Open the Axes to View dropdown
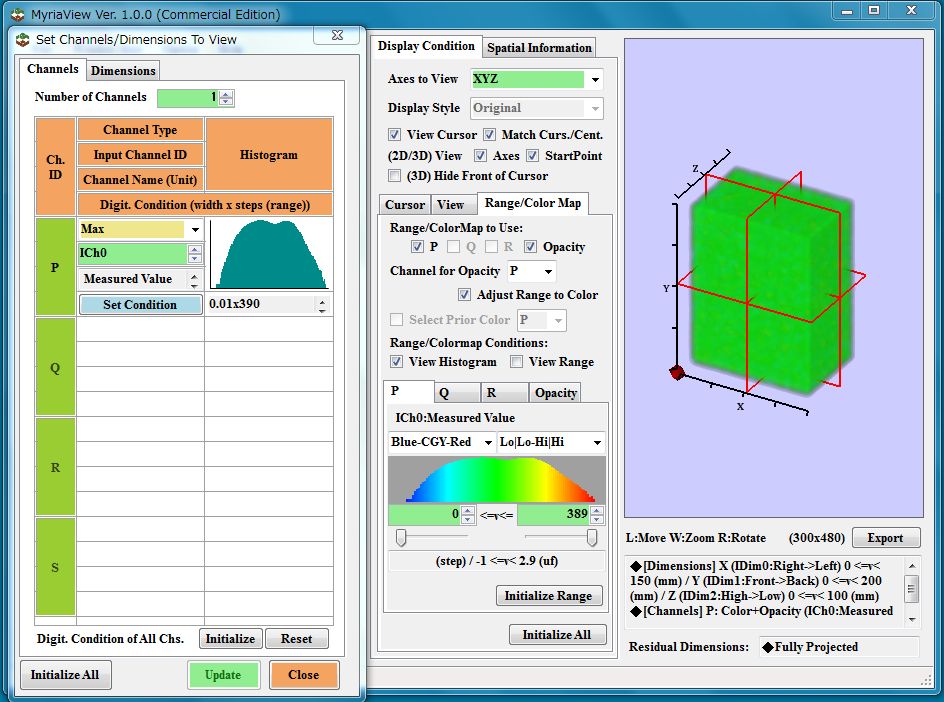 click(x=596, y=80)
